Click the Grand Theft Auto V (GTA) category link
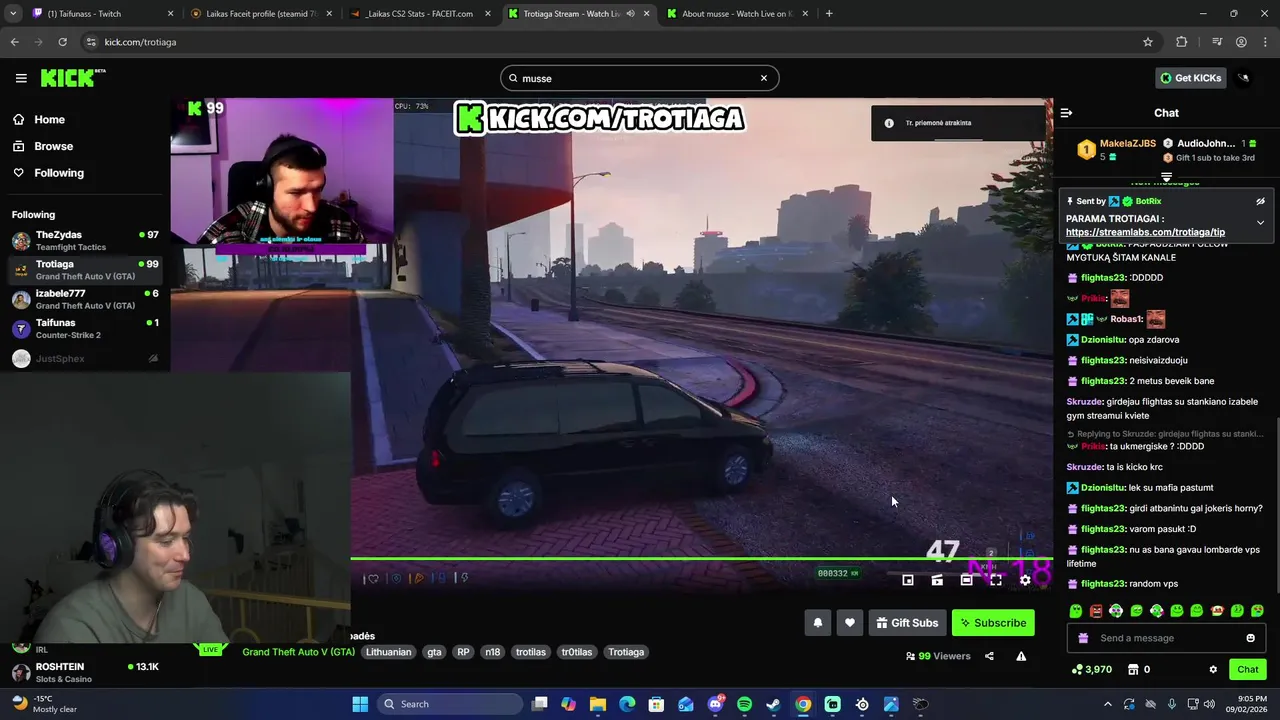 pyautogui.click(x=298, y=652)
